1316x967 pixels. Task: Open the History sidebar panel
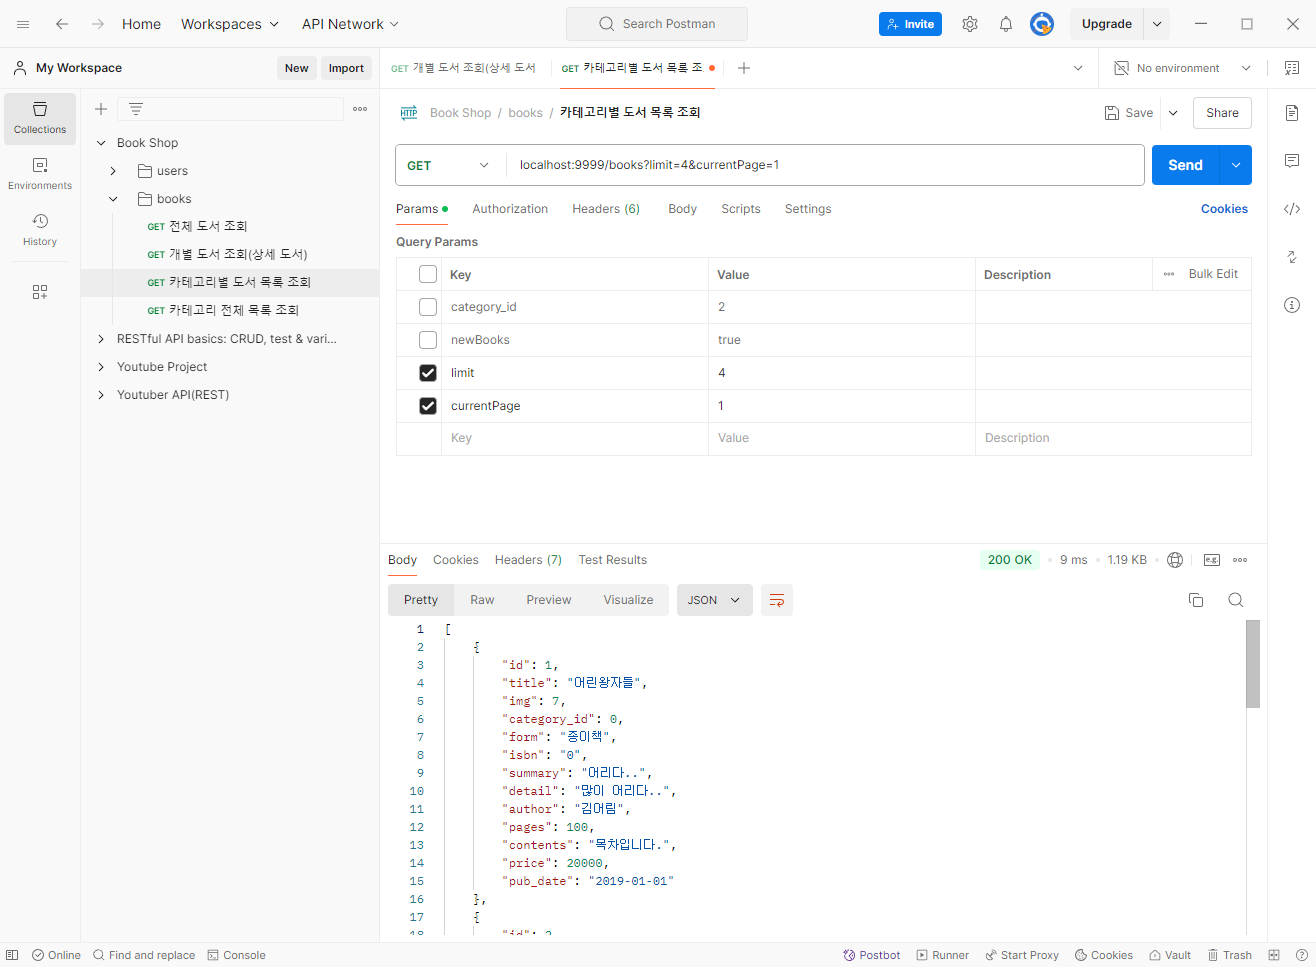[40, 230]
